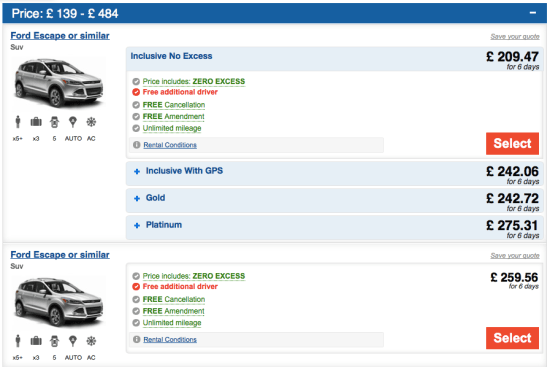Click the grey check beside second FREE Cancellation

tap(136, 300)
